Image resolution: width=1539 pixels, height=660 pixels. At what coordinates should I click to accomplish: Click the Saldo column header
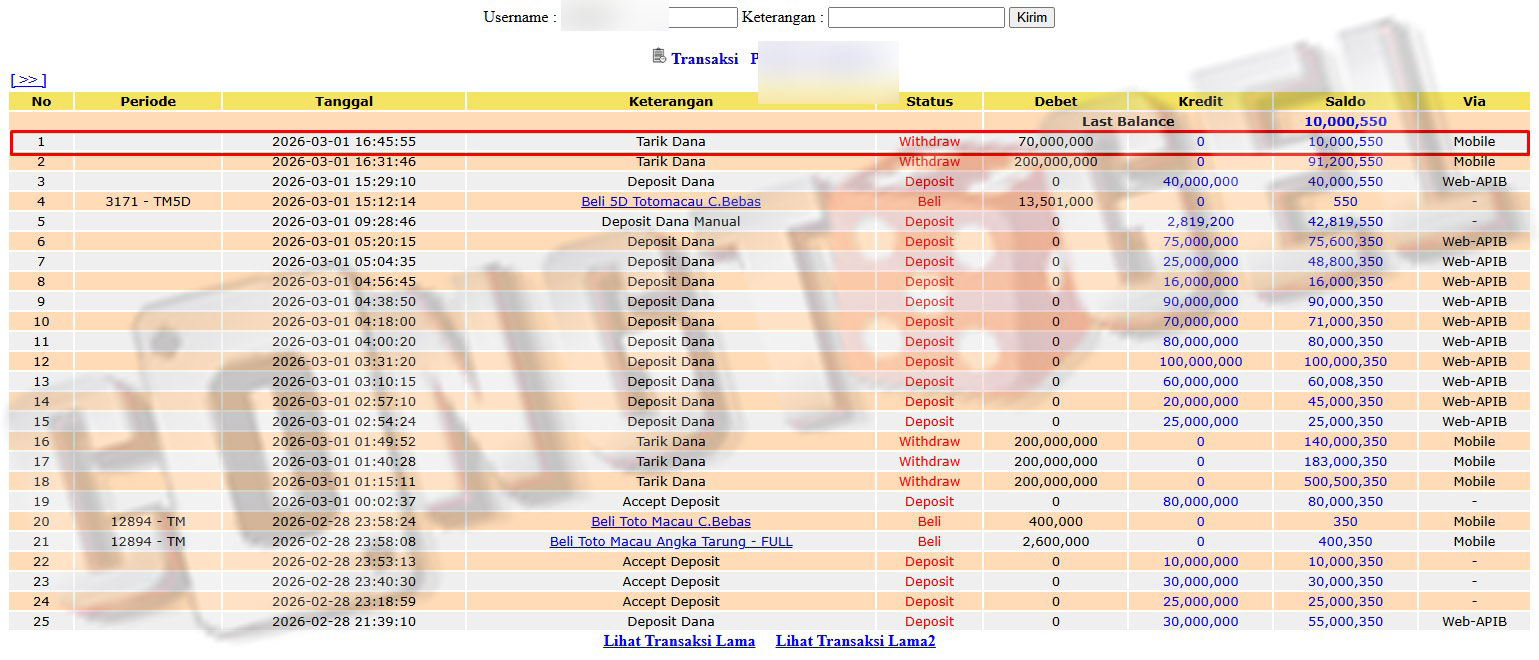1345,101
